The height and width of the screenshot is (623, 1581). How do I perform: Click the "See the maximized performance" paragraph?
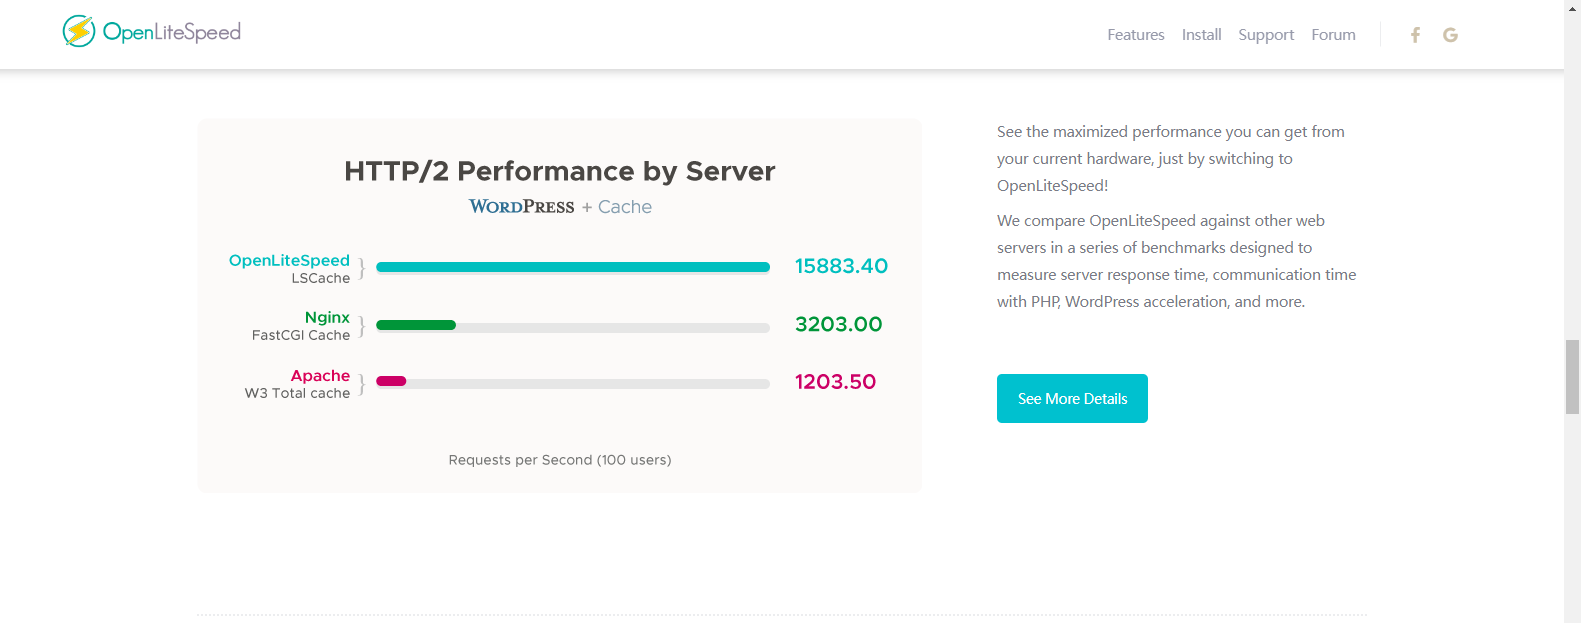click(1171, 158)
